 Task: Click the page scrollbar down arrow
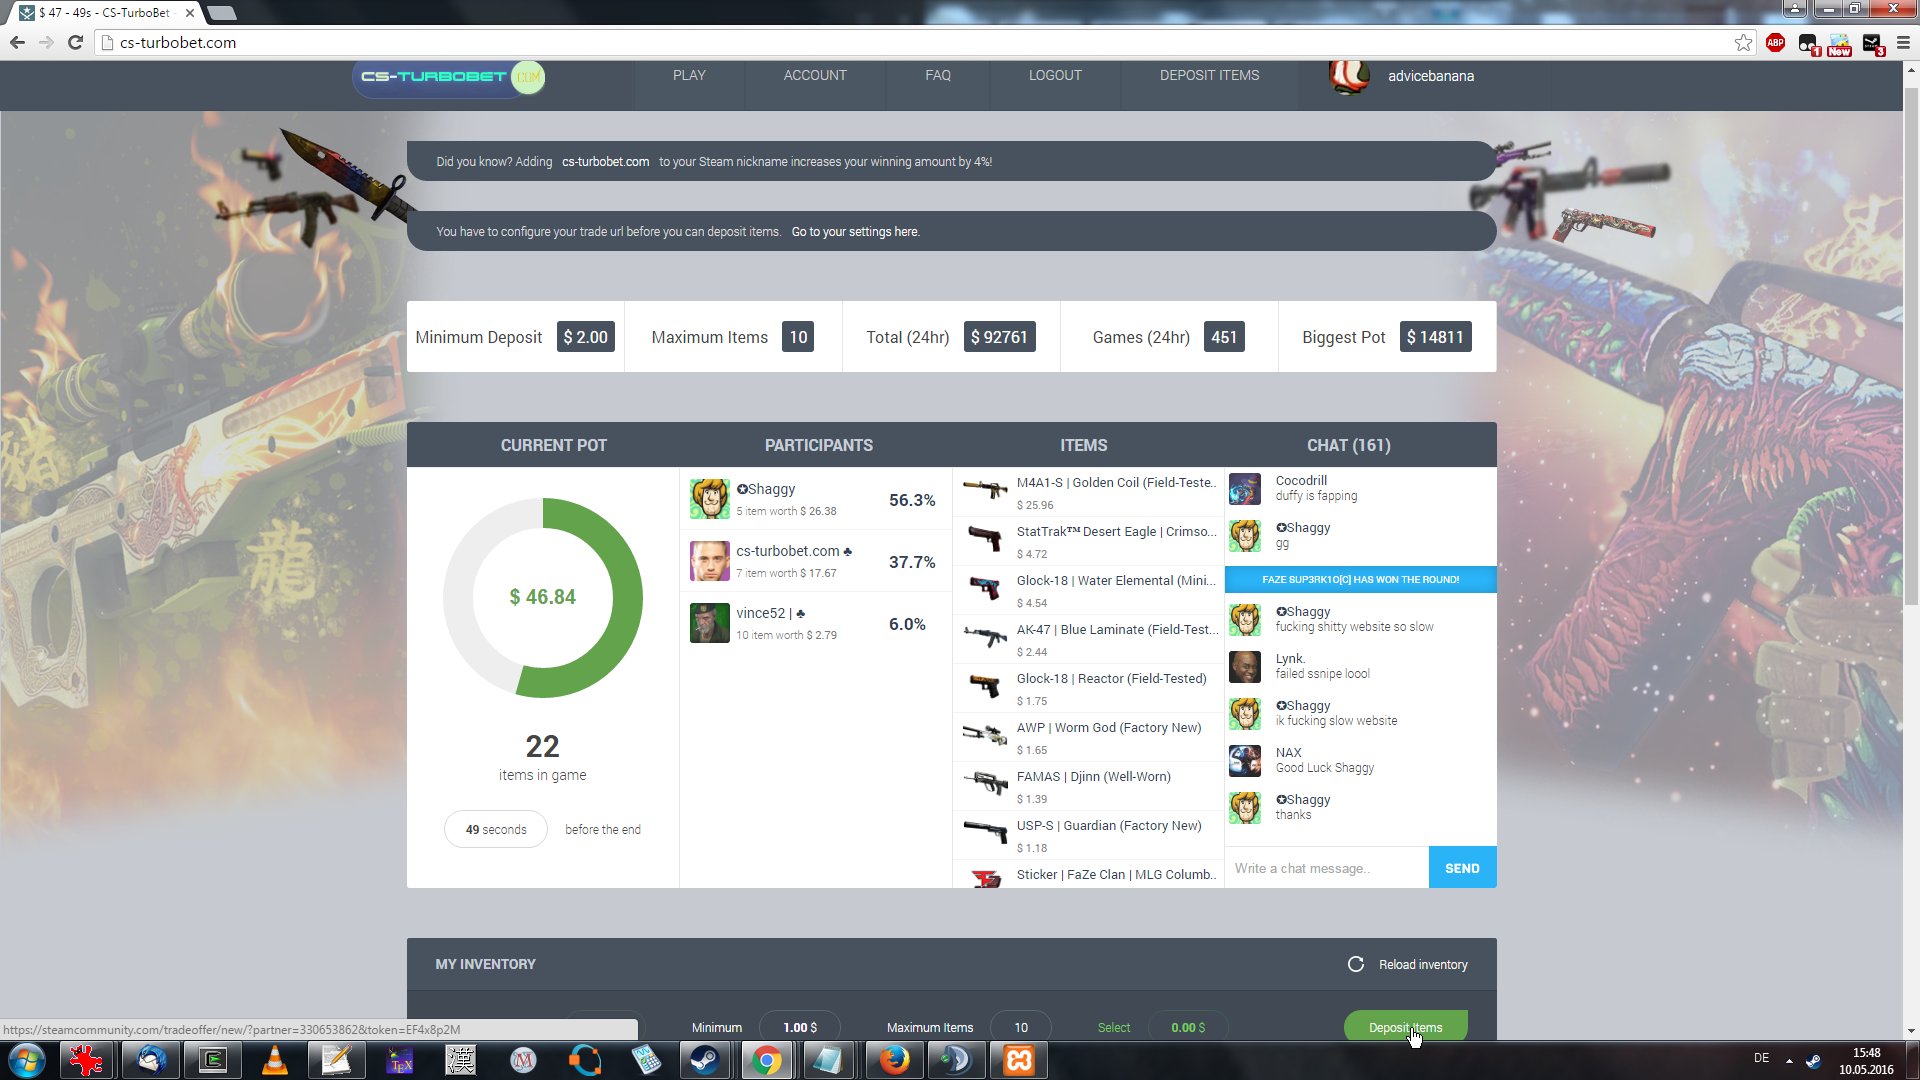(x=1910, y=1031)
